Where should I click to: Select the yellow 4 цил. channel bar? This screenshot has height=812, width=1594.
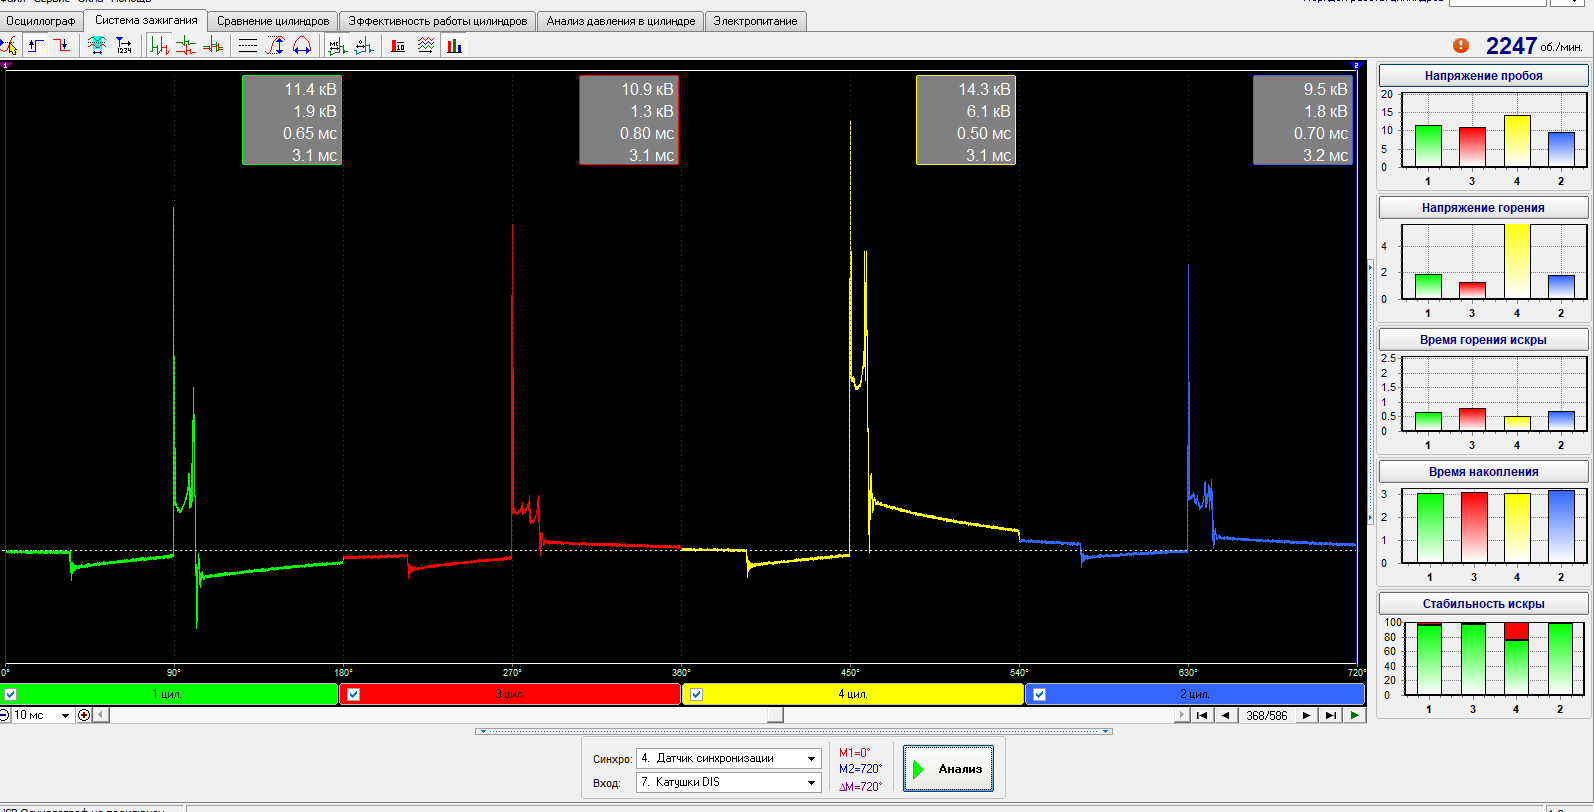pos(853,694)
